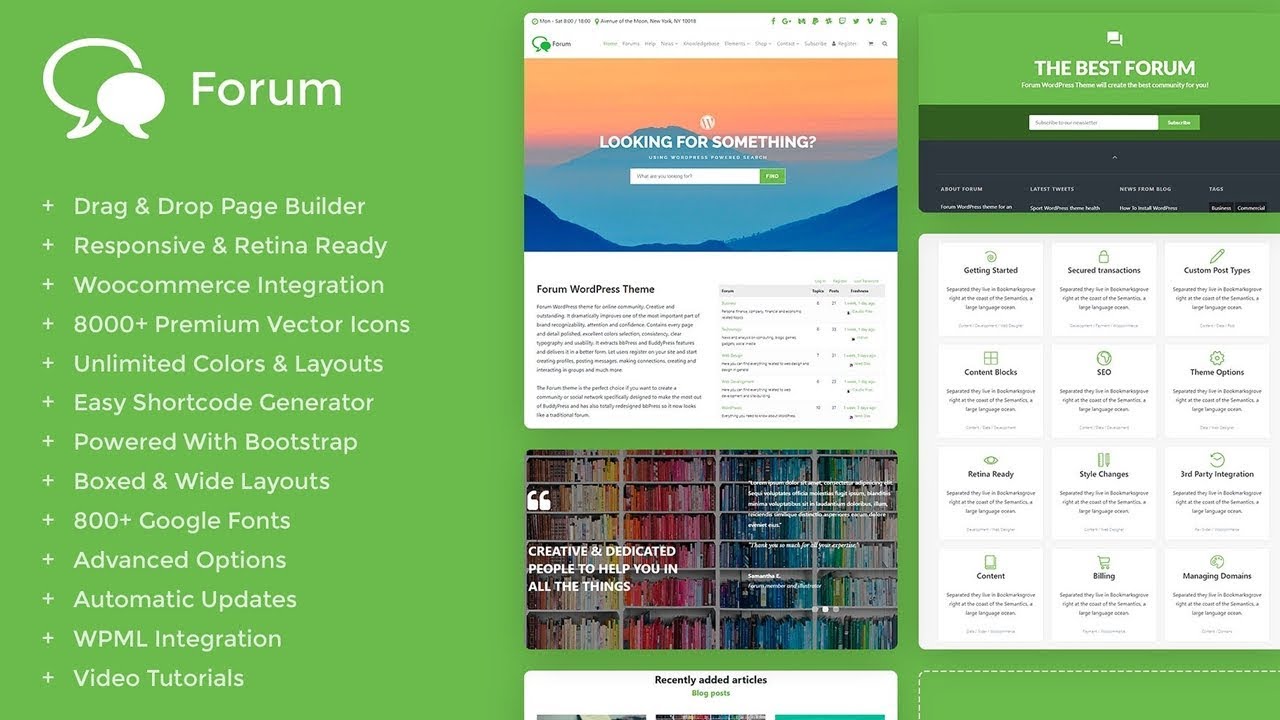Click the Register menu link
This screenshot has height=720, width=1280.
point(844,44)
